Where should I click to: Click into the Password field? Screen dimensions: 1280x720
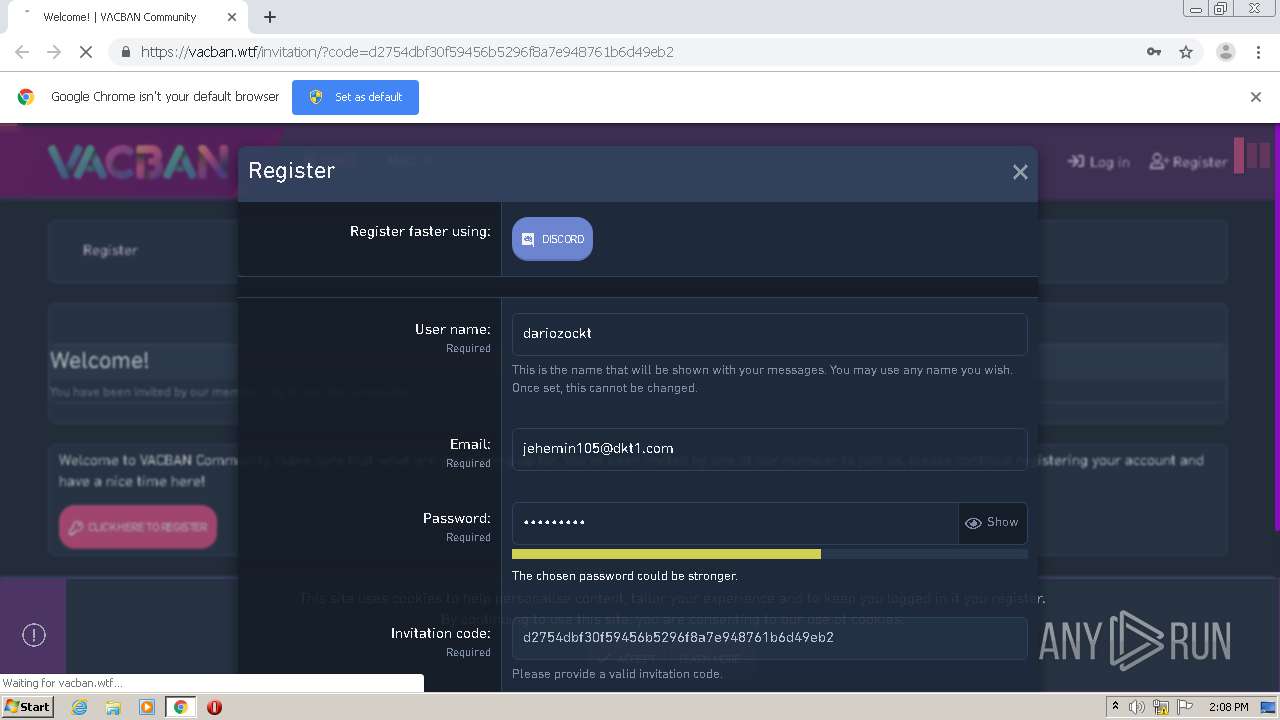(x=735, y=522)
